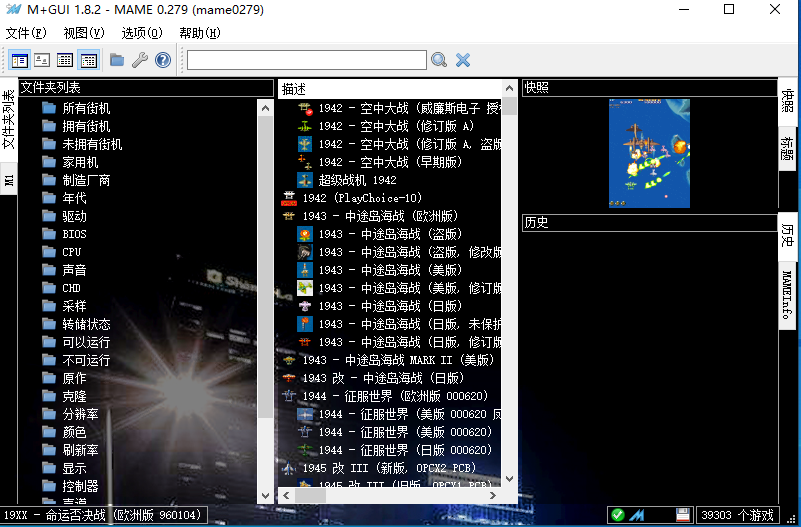
Task: Open the 文件(F) menu
Action: point(26,33)
